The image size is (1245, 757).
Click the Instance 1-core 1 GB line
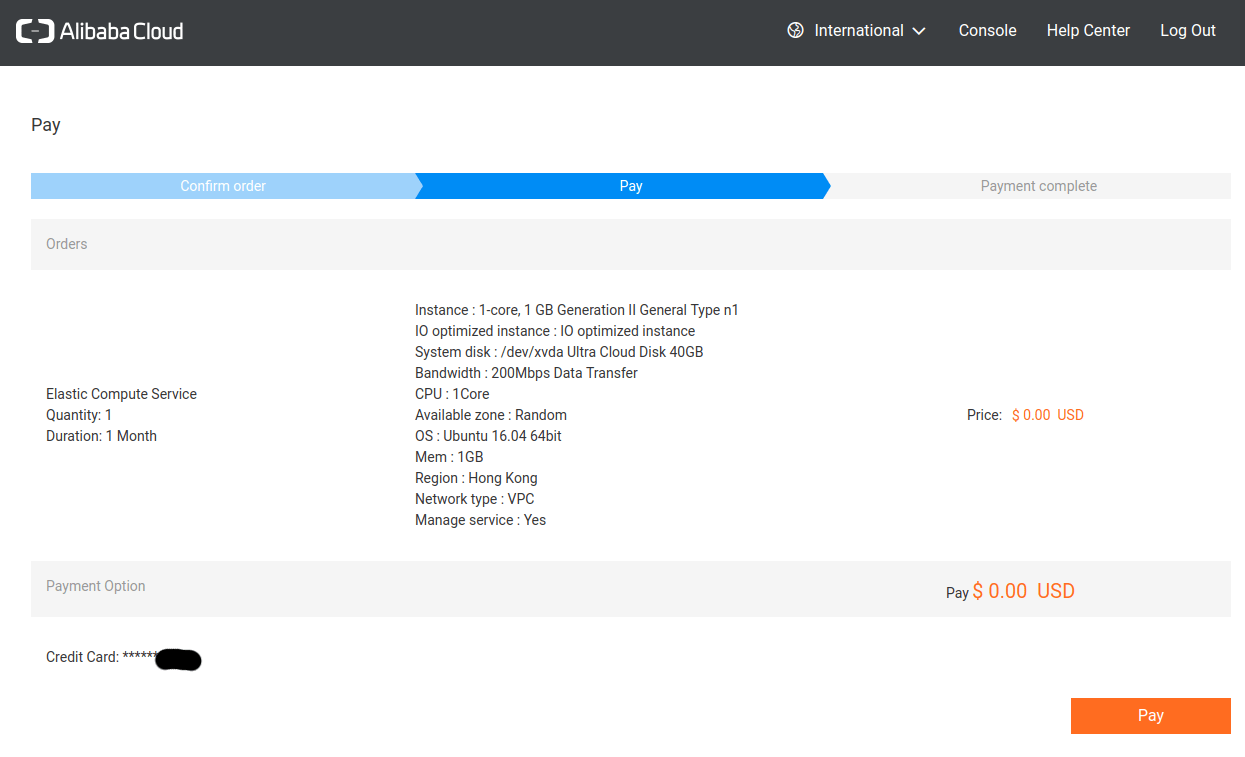pyautogui.click(x=577, y=310)
